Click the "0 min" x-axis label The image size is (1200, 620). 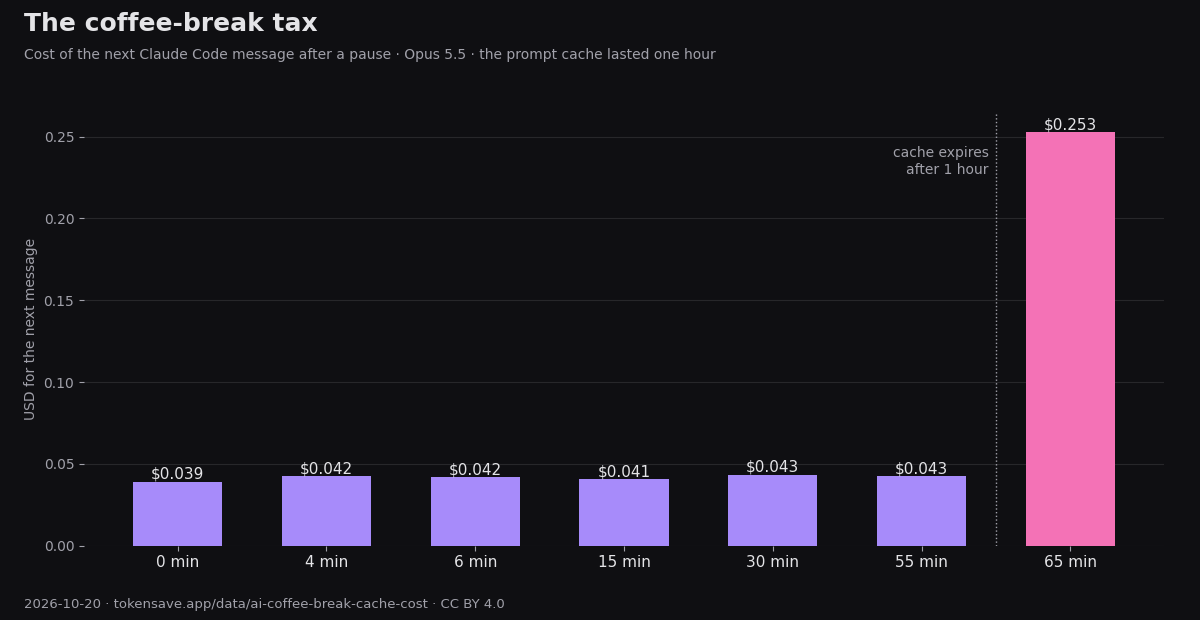point(177,562)
